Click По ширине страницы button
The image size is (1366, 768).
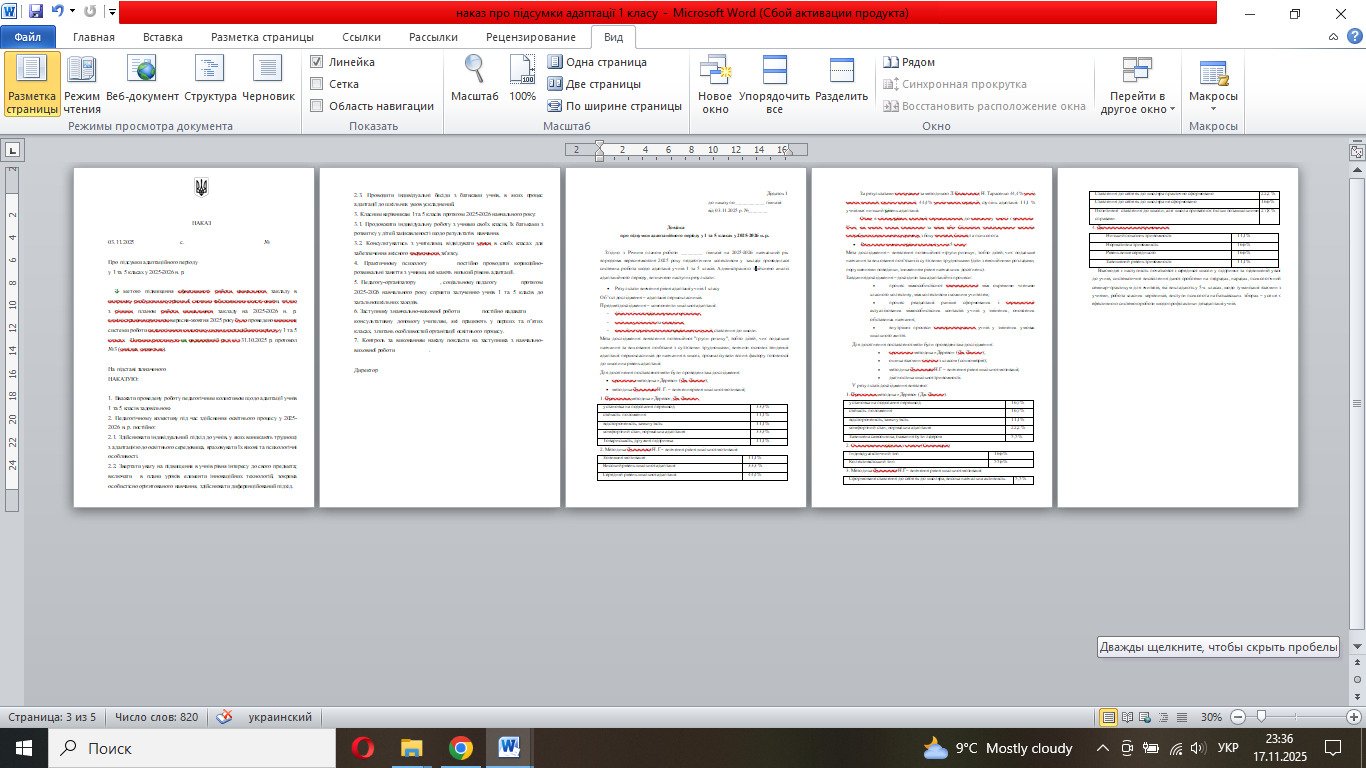pos(614,106)
